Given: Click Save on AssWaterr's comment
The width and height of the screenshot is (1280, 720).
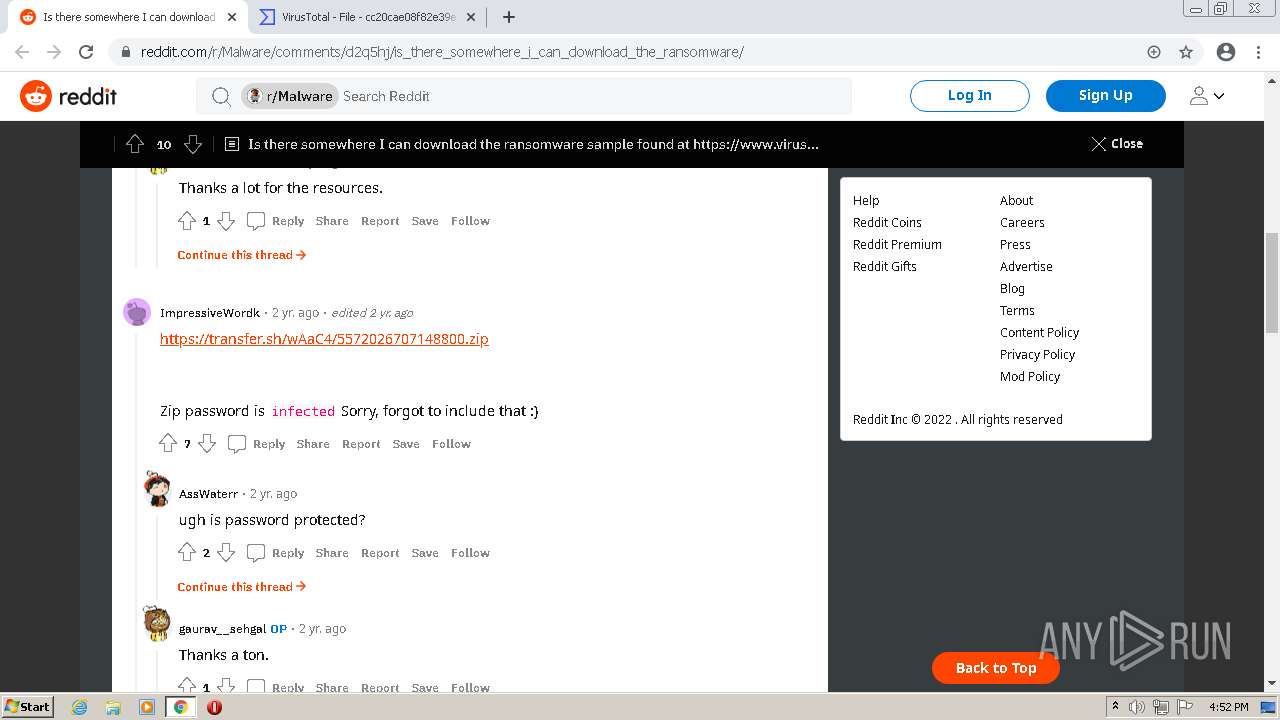Looking at the screenshot, I should [425, 553].
